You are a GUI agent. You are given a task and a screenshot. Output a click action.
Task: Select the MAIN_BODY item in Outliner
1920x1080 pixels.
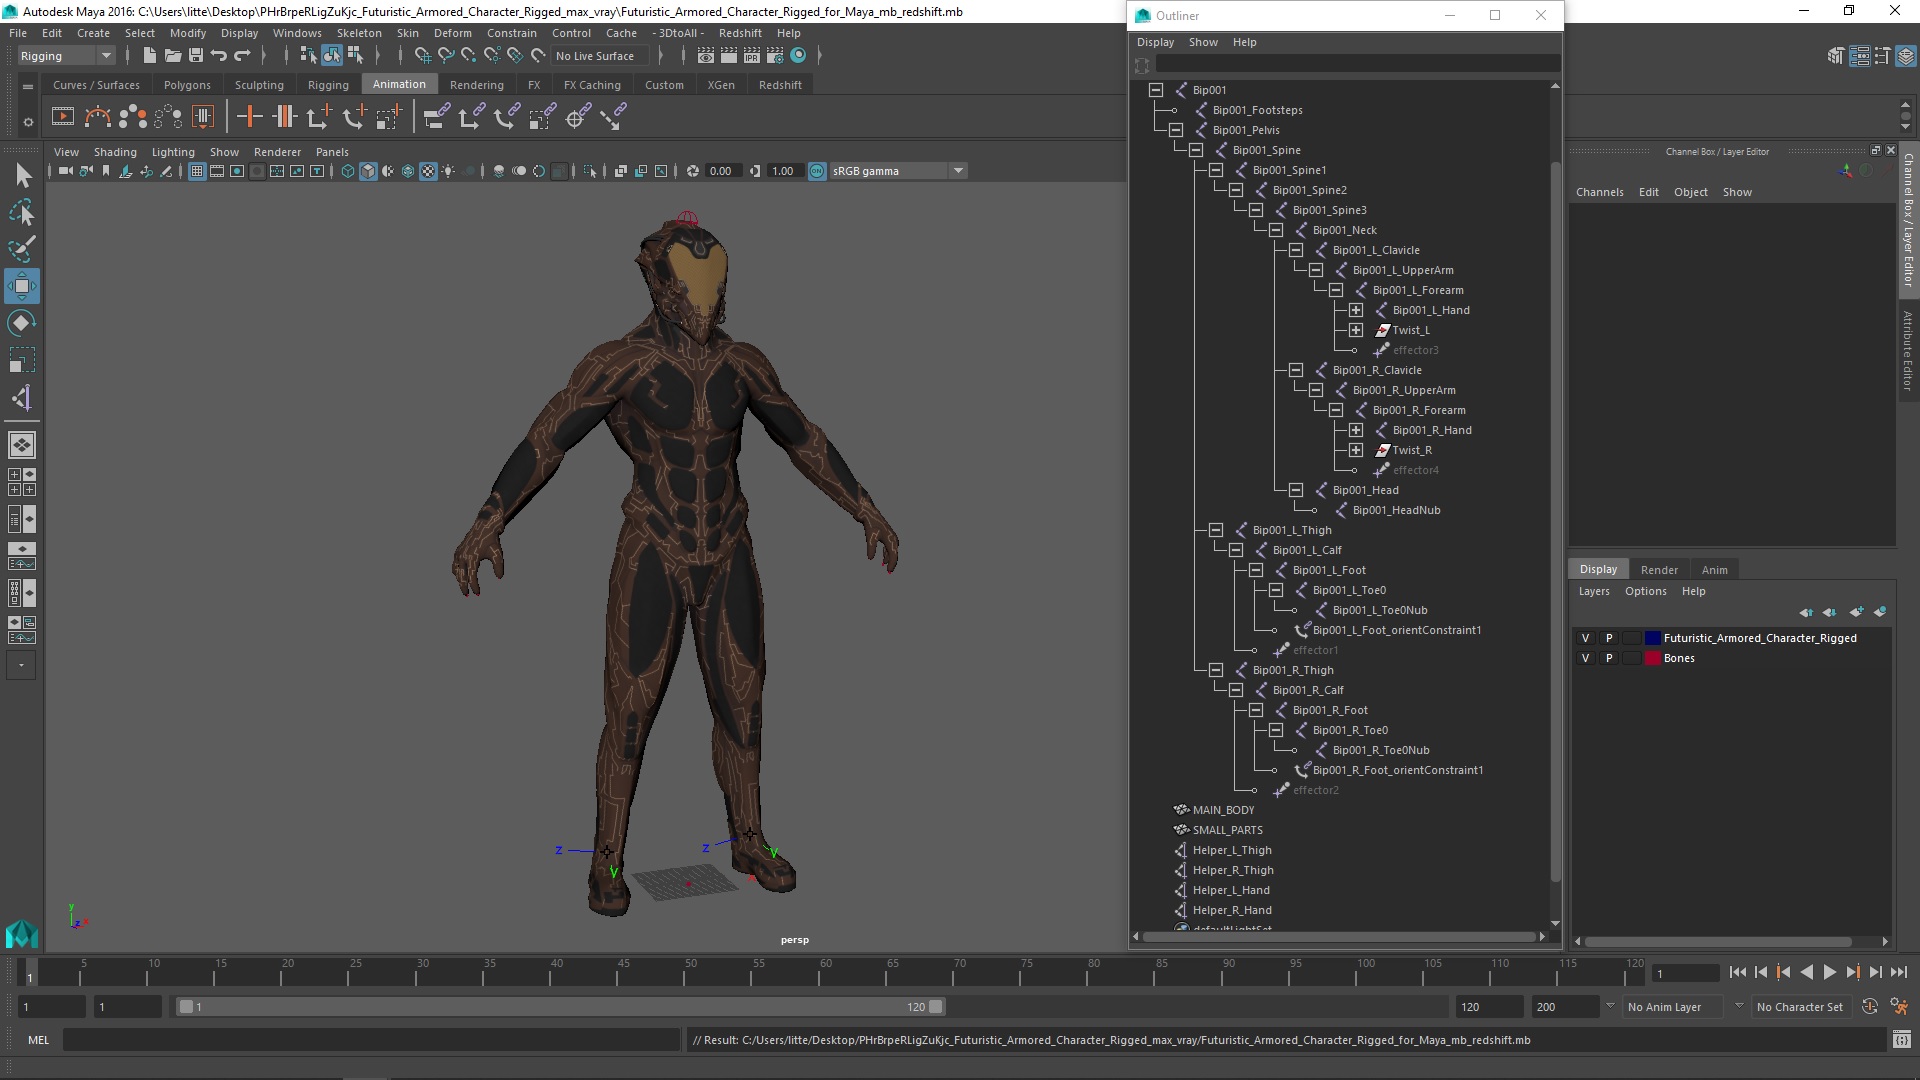[1222, 810]
